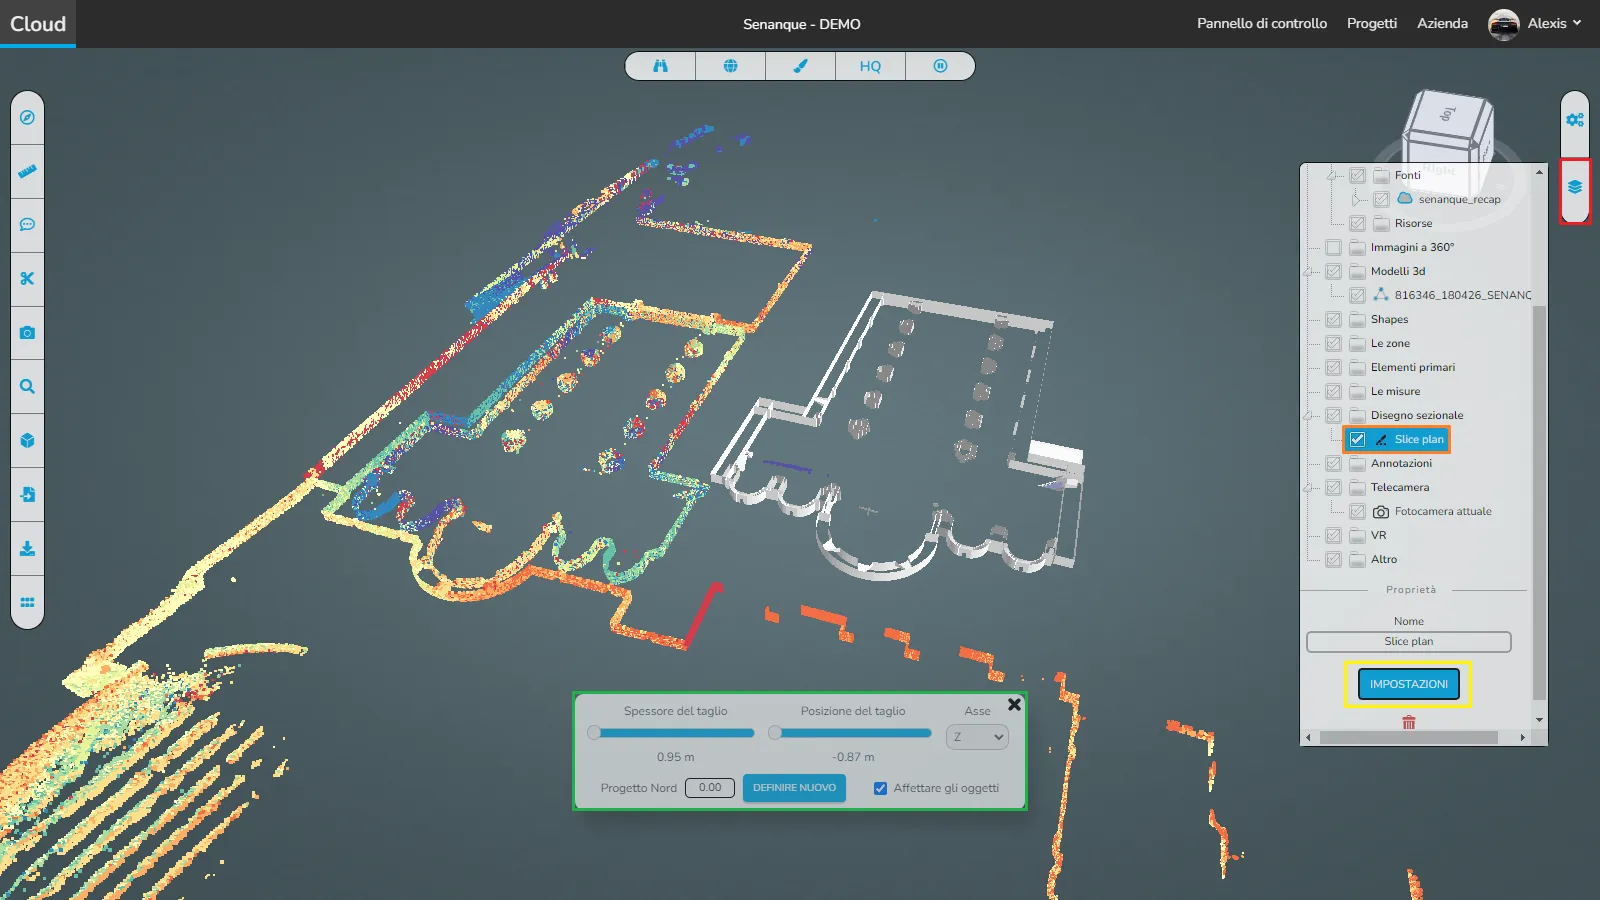Select the ruler measurement tool

[x=27, y=171]
